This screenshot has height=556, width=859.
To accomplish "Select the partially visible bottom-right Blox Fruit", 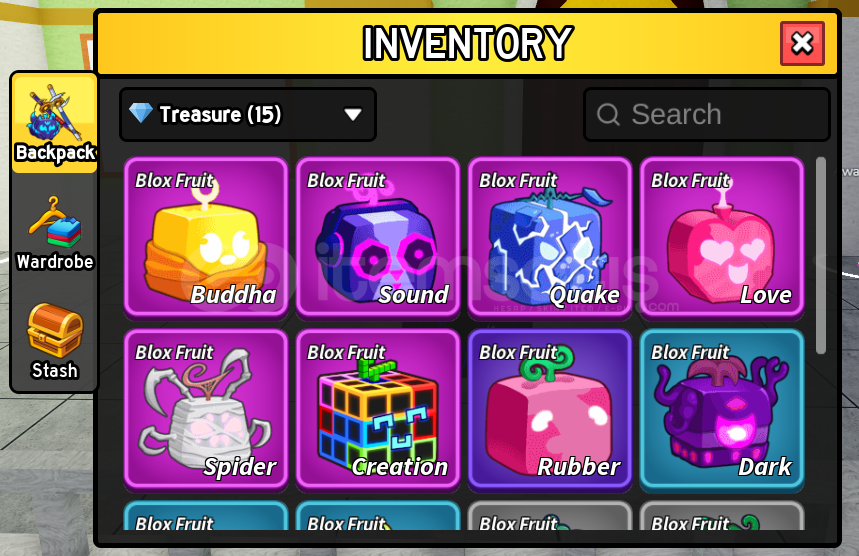I will point(722,516).
